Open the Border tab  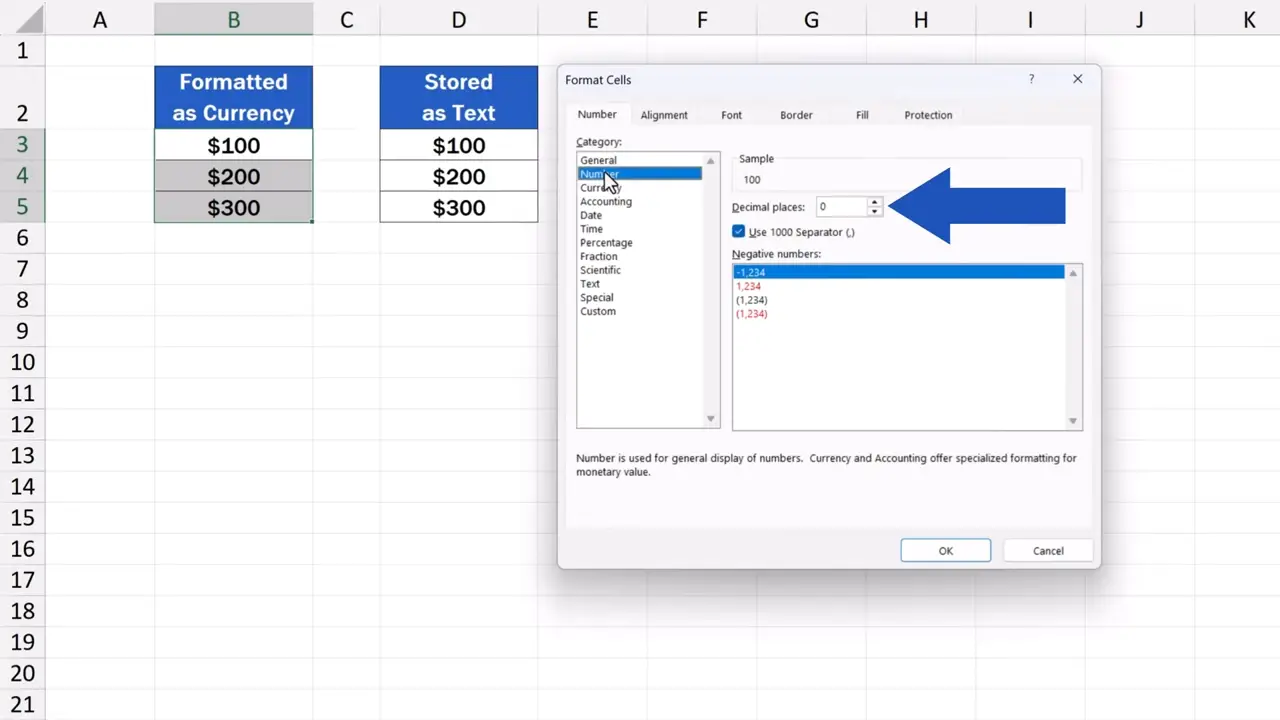796,114
